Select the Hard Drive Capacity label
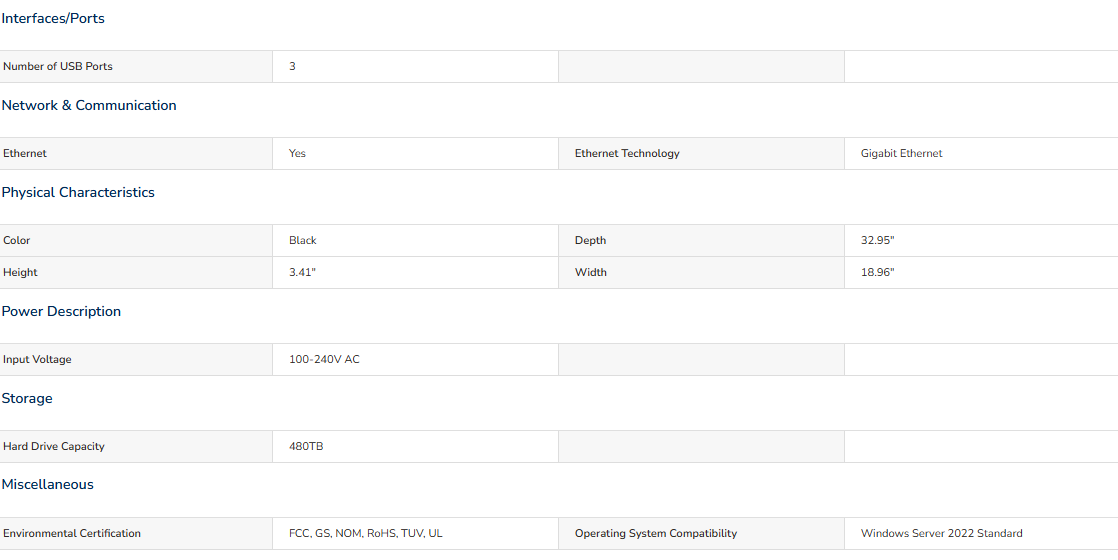The width and height of the screenshot is (1118, 560). 53,447
